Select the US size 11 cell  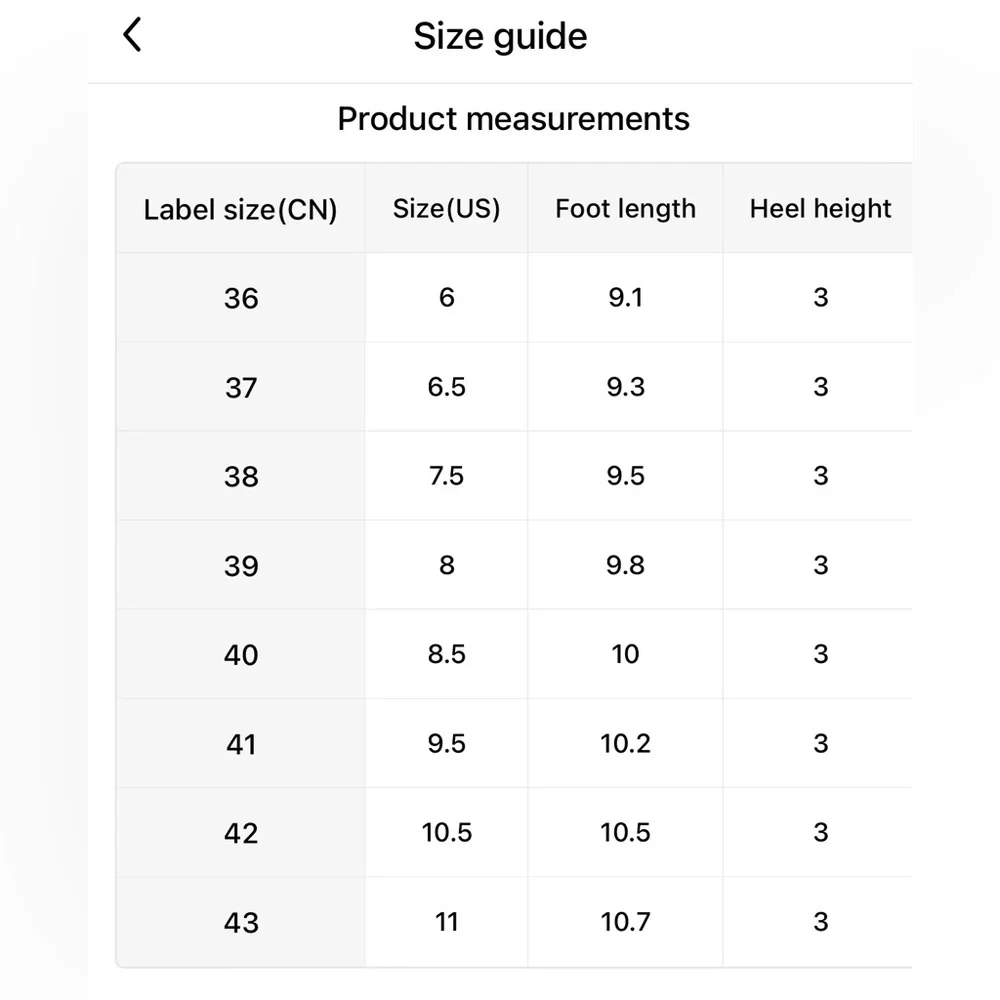tap(446, 922)
